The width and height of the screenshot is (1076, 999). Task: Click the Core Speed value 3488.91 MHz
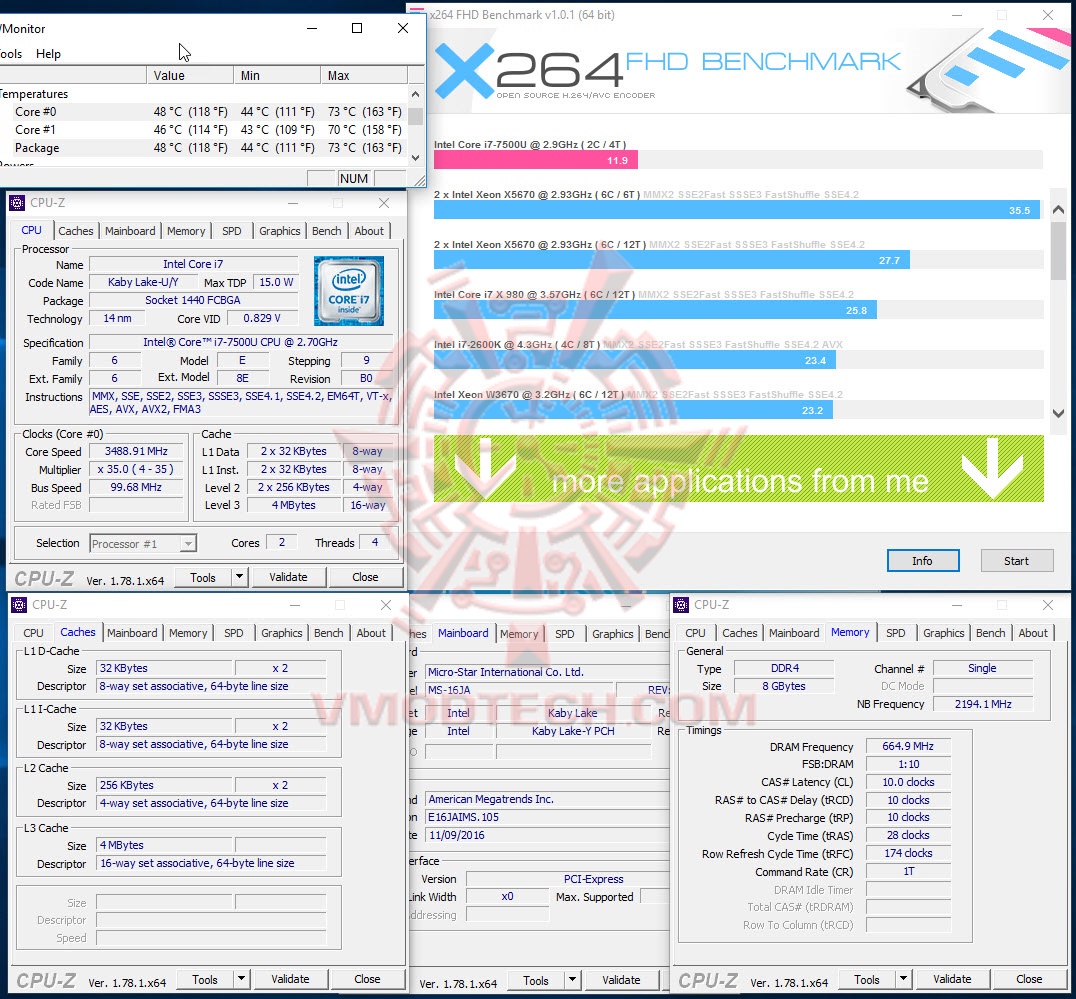pos(136,451)
